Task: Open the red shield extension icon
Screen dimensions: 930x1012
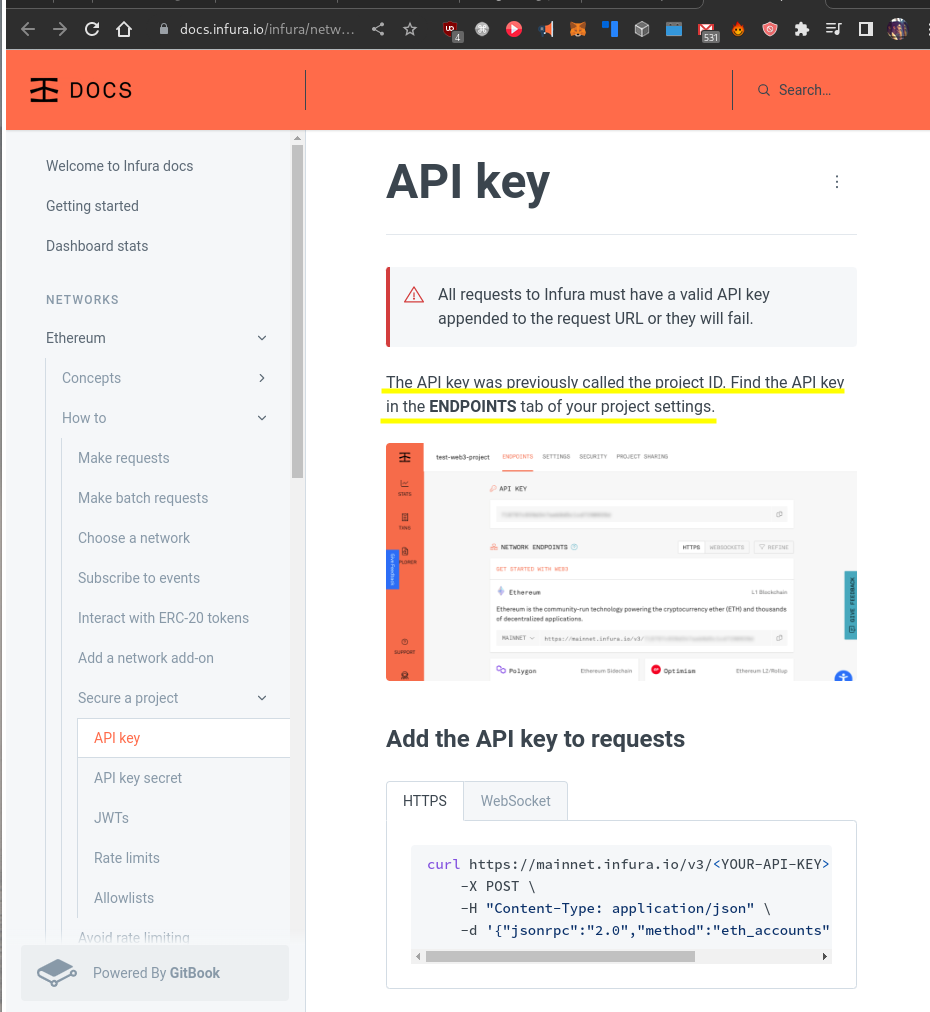Action: 769,29
